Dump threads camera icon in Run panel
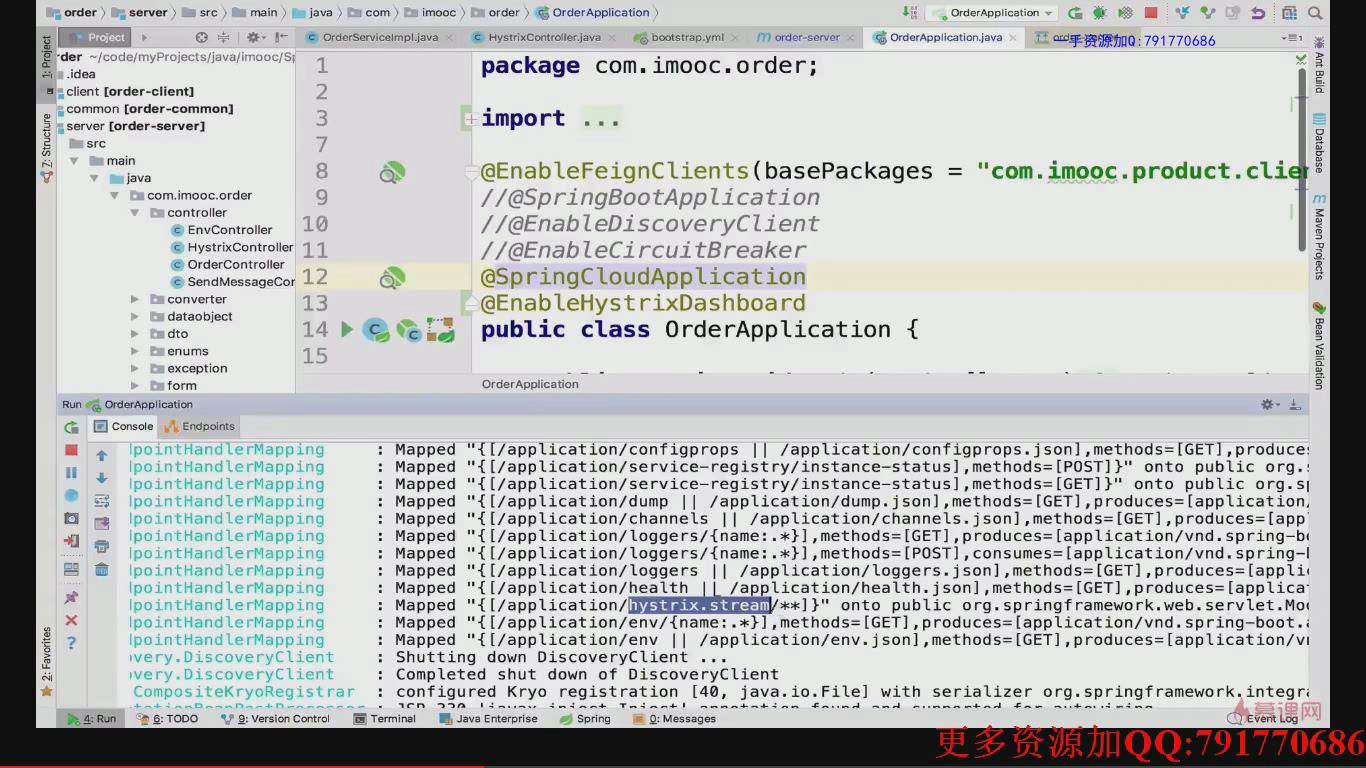1366x768 pixels. click(x=71, y=519)
